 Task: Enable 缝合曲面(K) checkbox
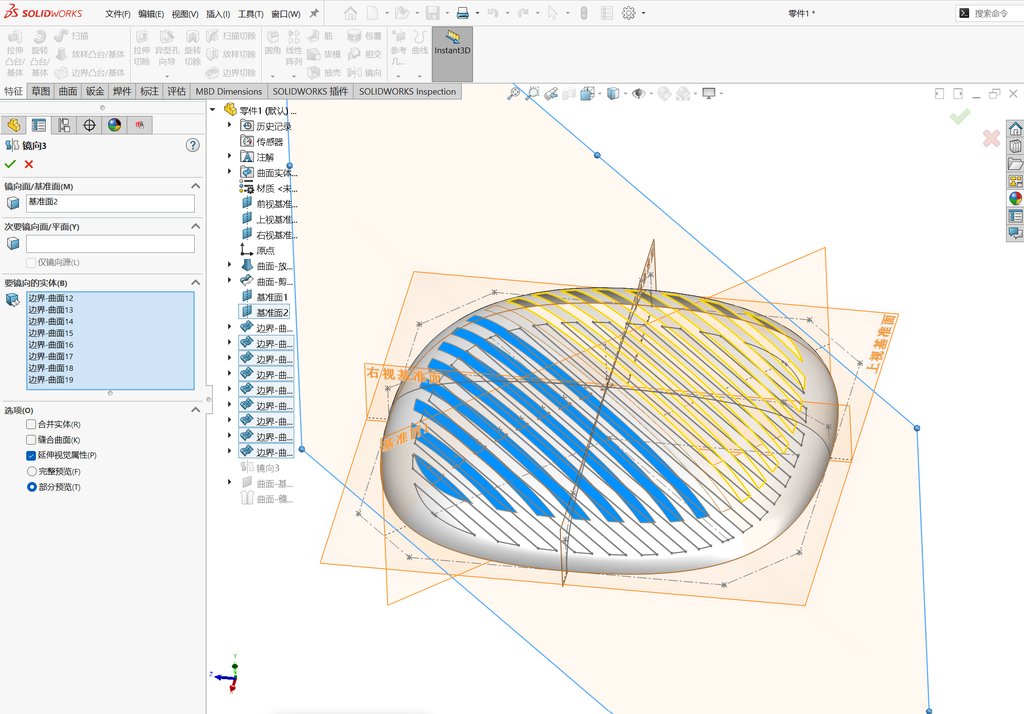click(31, 440)
